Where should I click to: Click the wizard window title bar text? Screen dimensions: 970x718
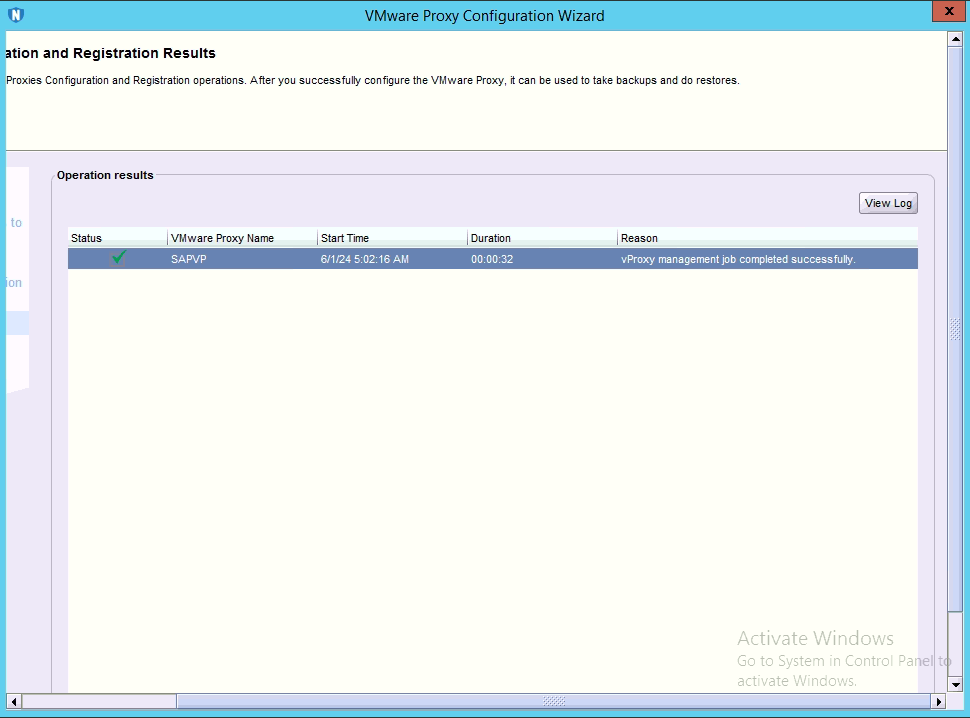484,15
